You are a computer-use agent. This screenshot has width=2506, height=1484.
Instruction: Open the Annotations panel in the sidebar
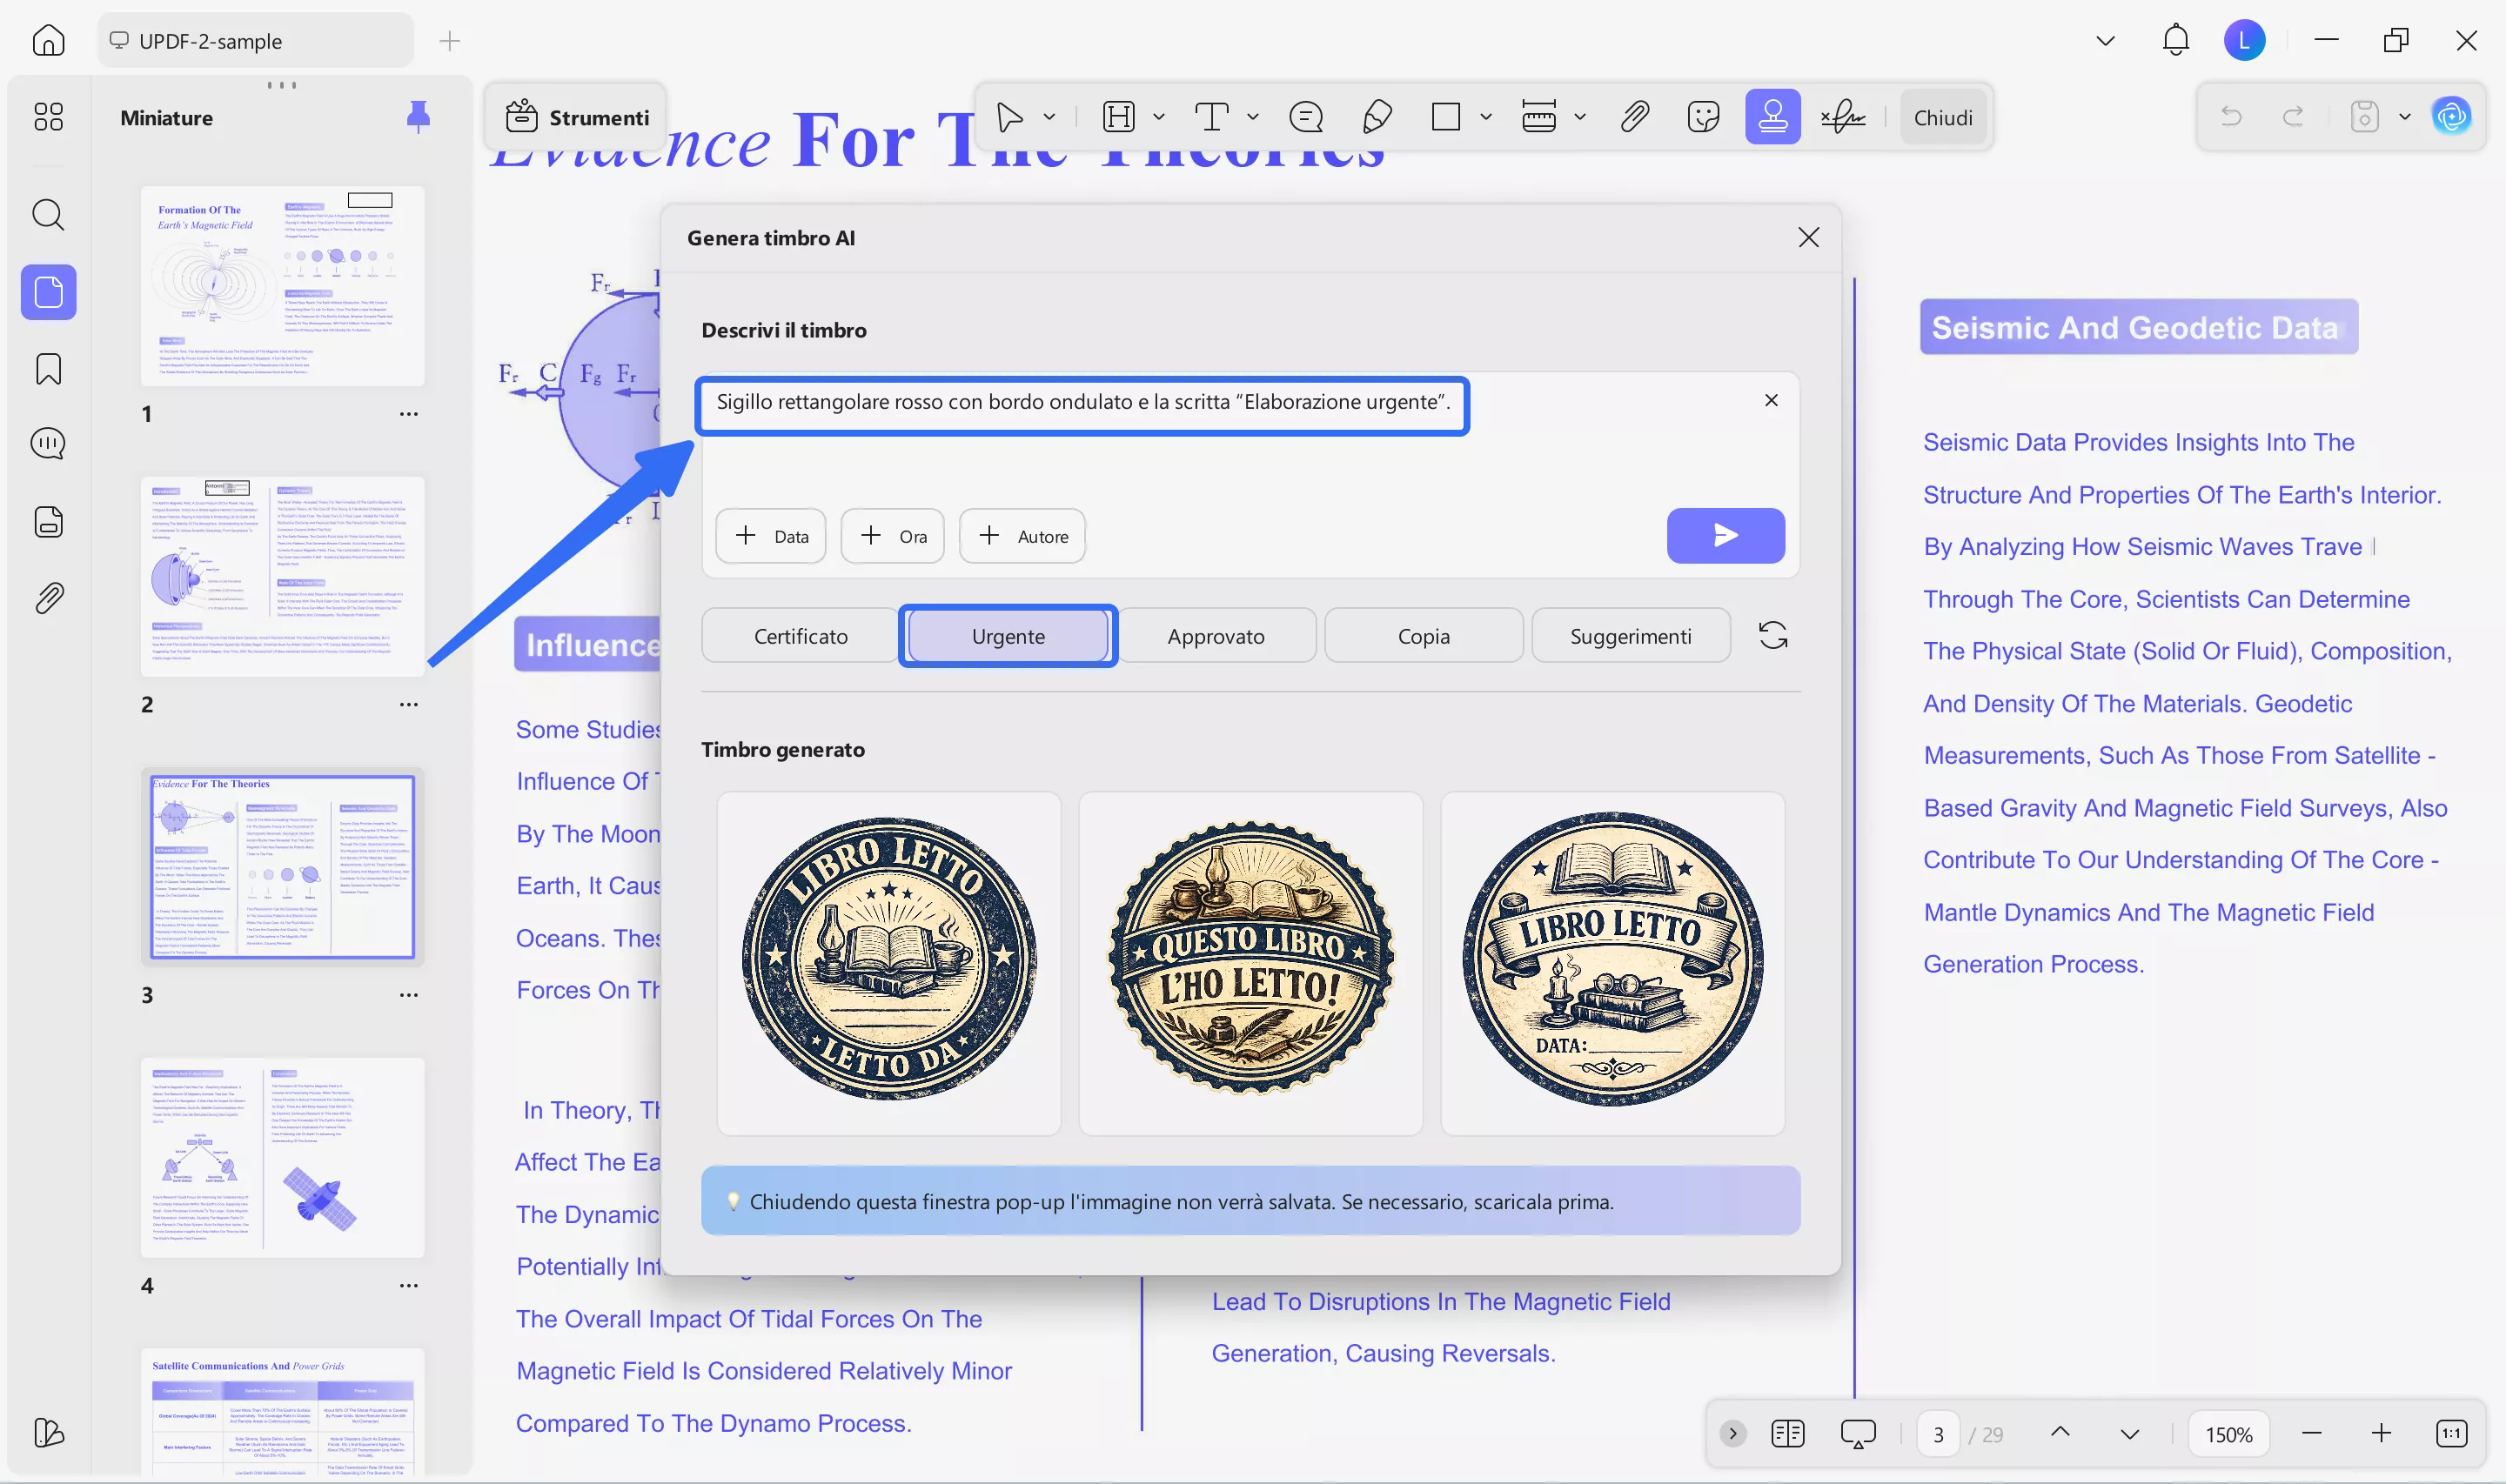[x=48, y=442]
